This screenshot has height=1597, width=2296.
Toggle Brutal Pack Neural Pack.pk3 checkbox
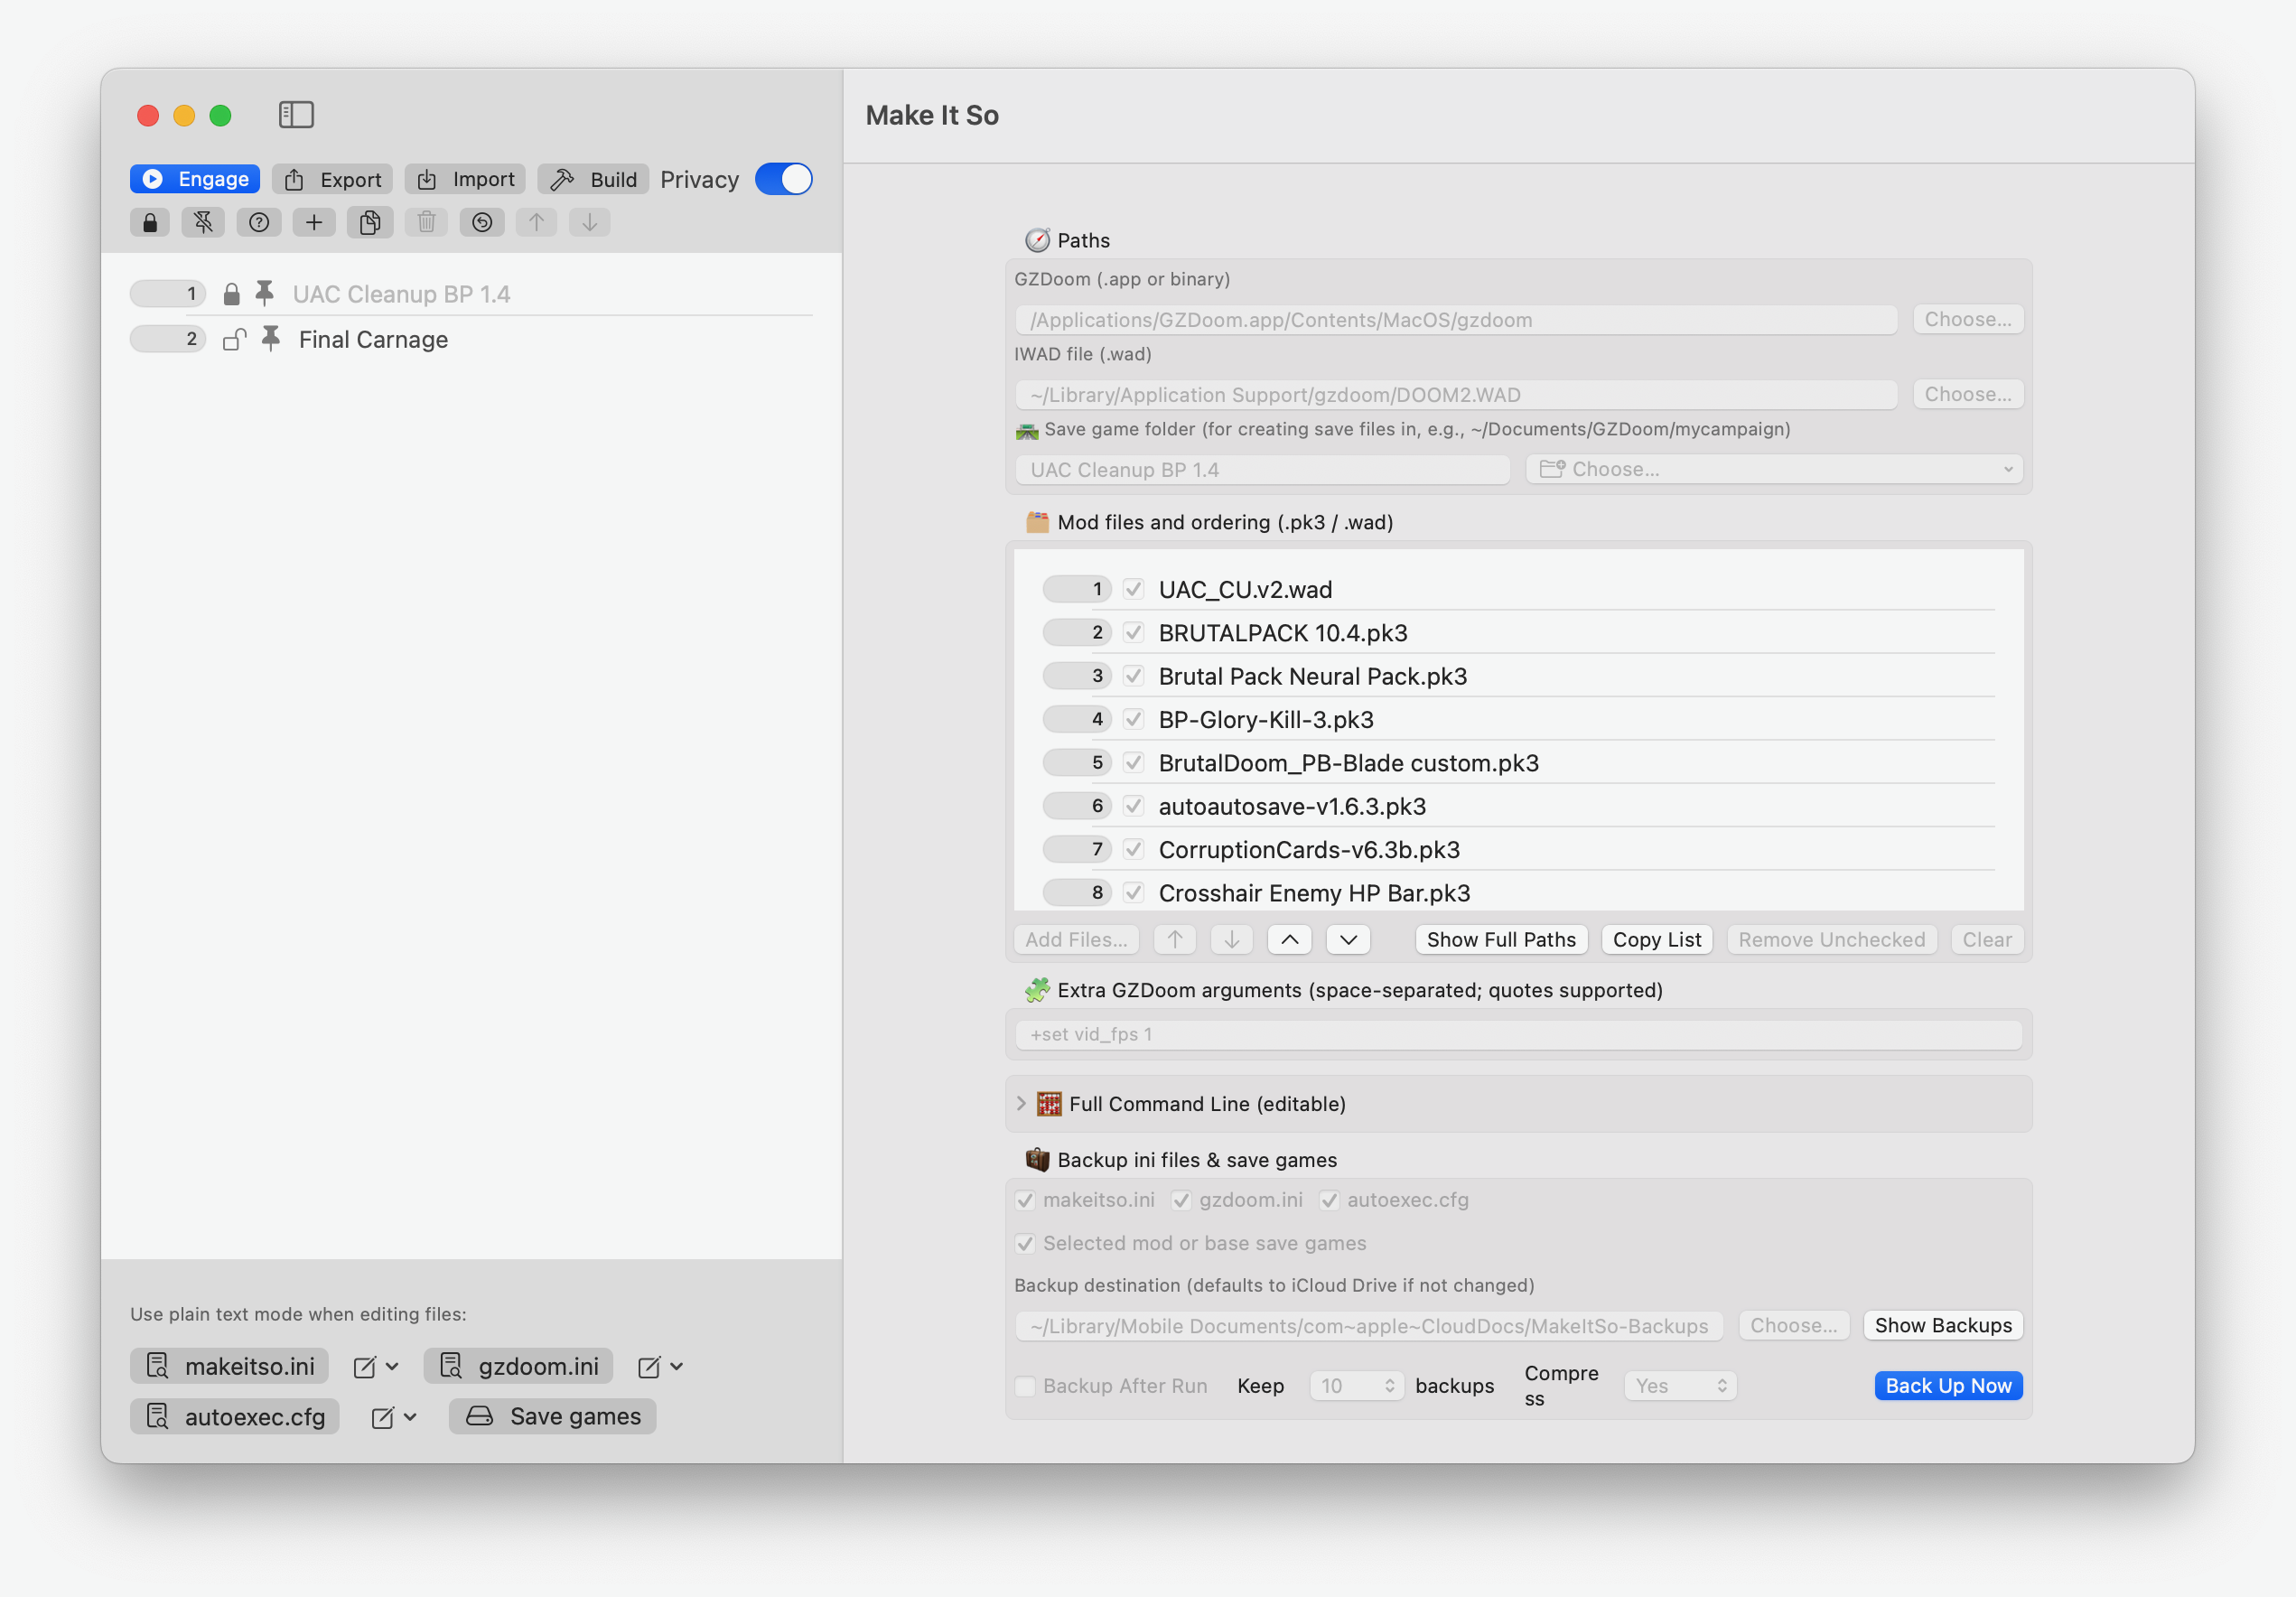pyautogui.click(x=1133, y=676)
